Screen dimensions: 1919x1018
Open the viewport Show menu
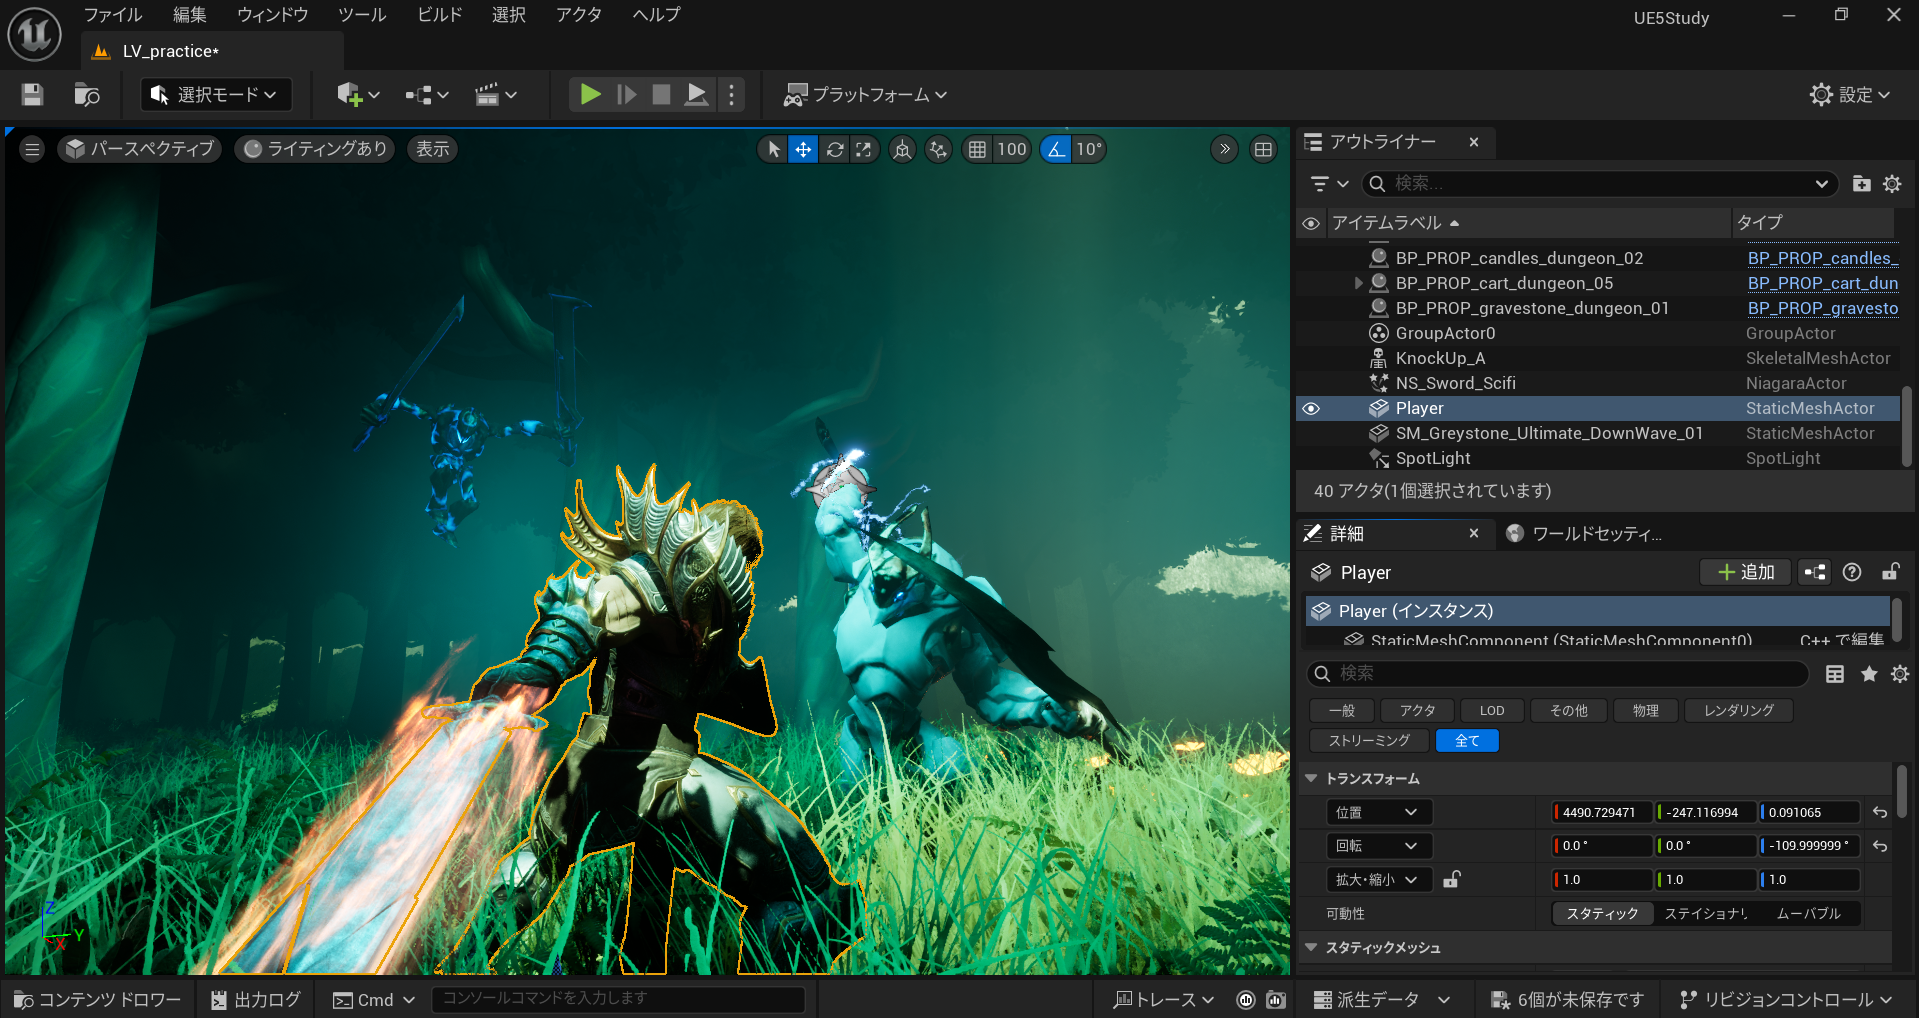[x=433, y=149]
